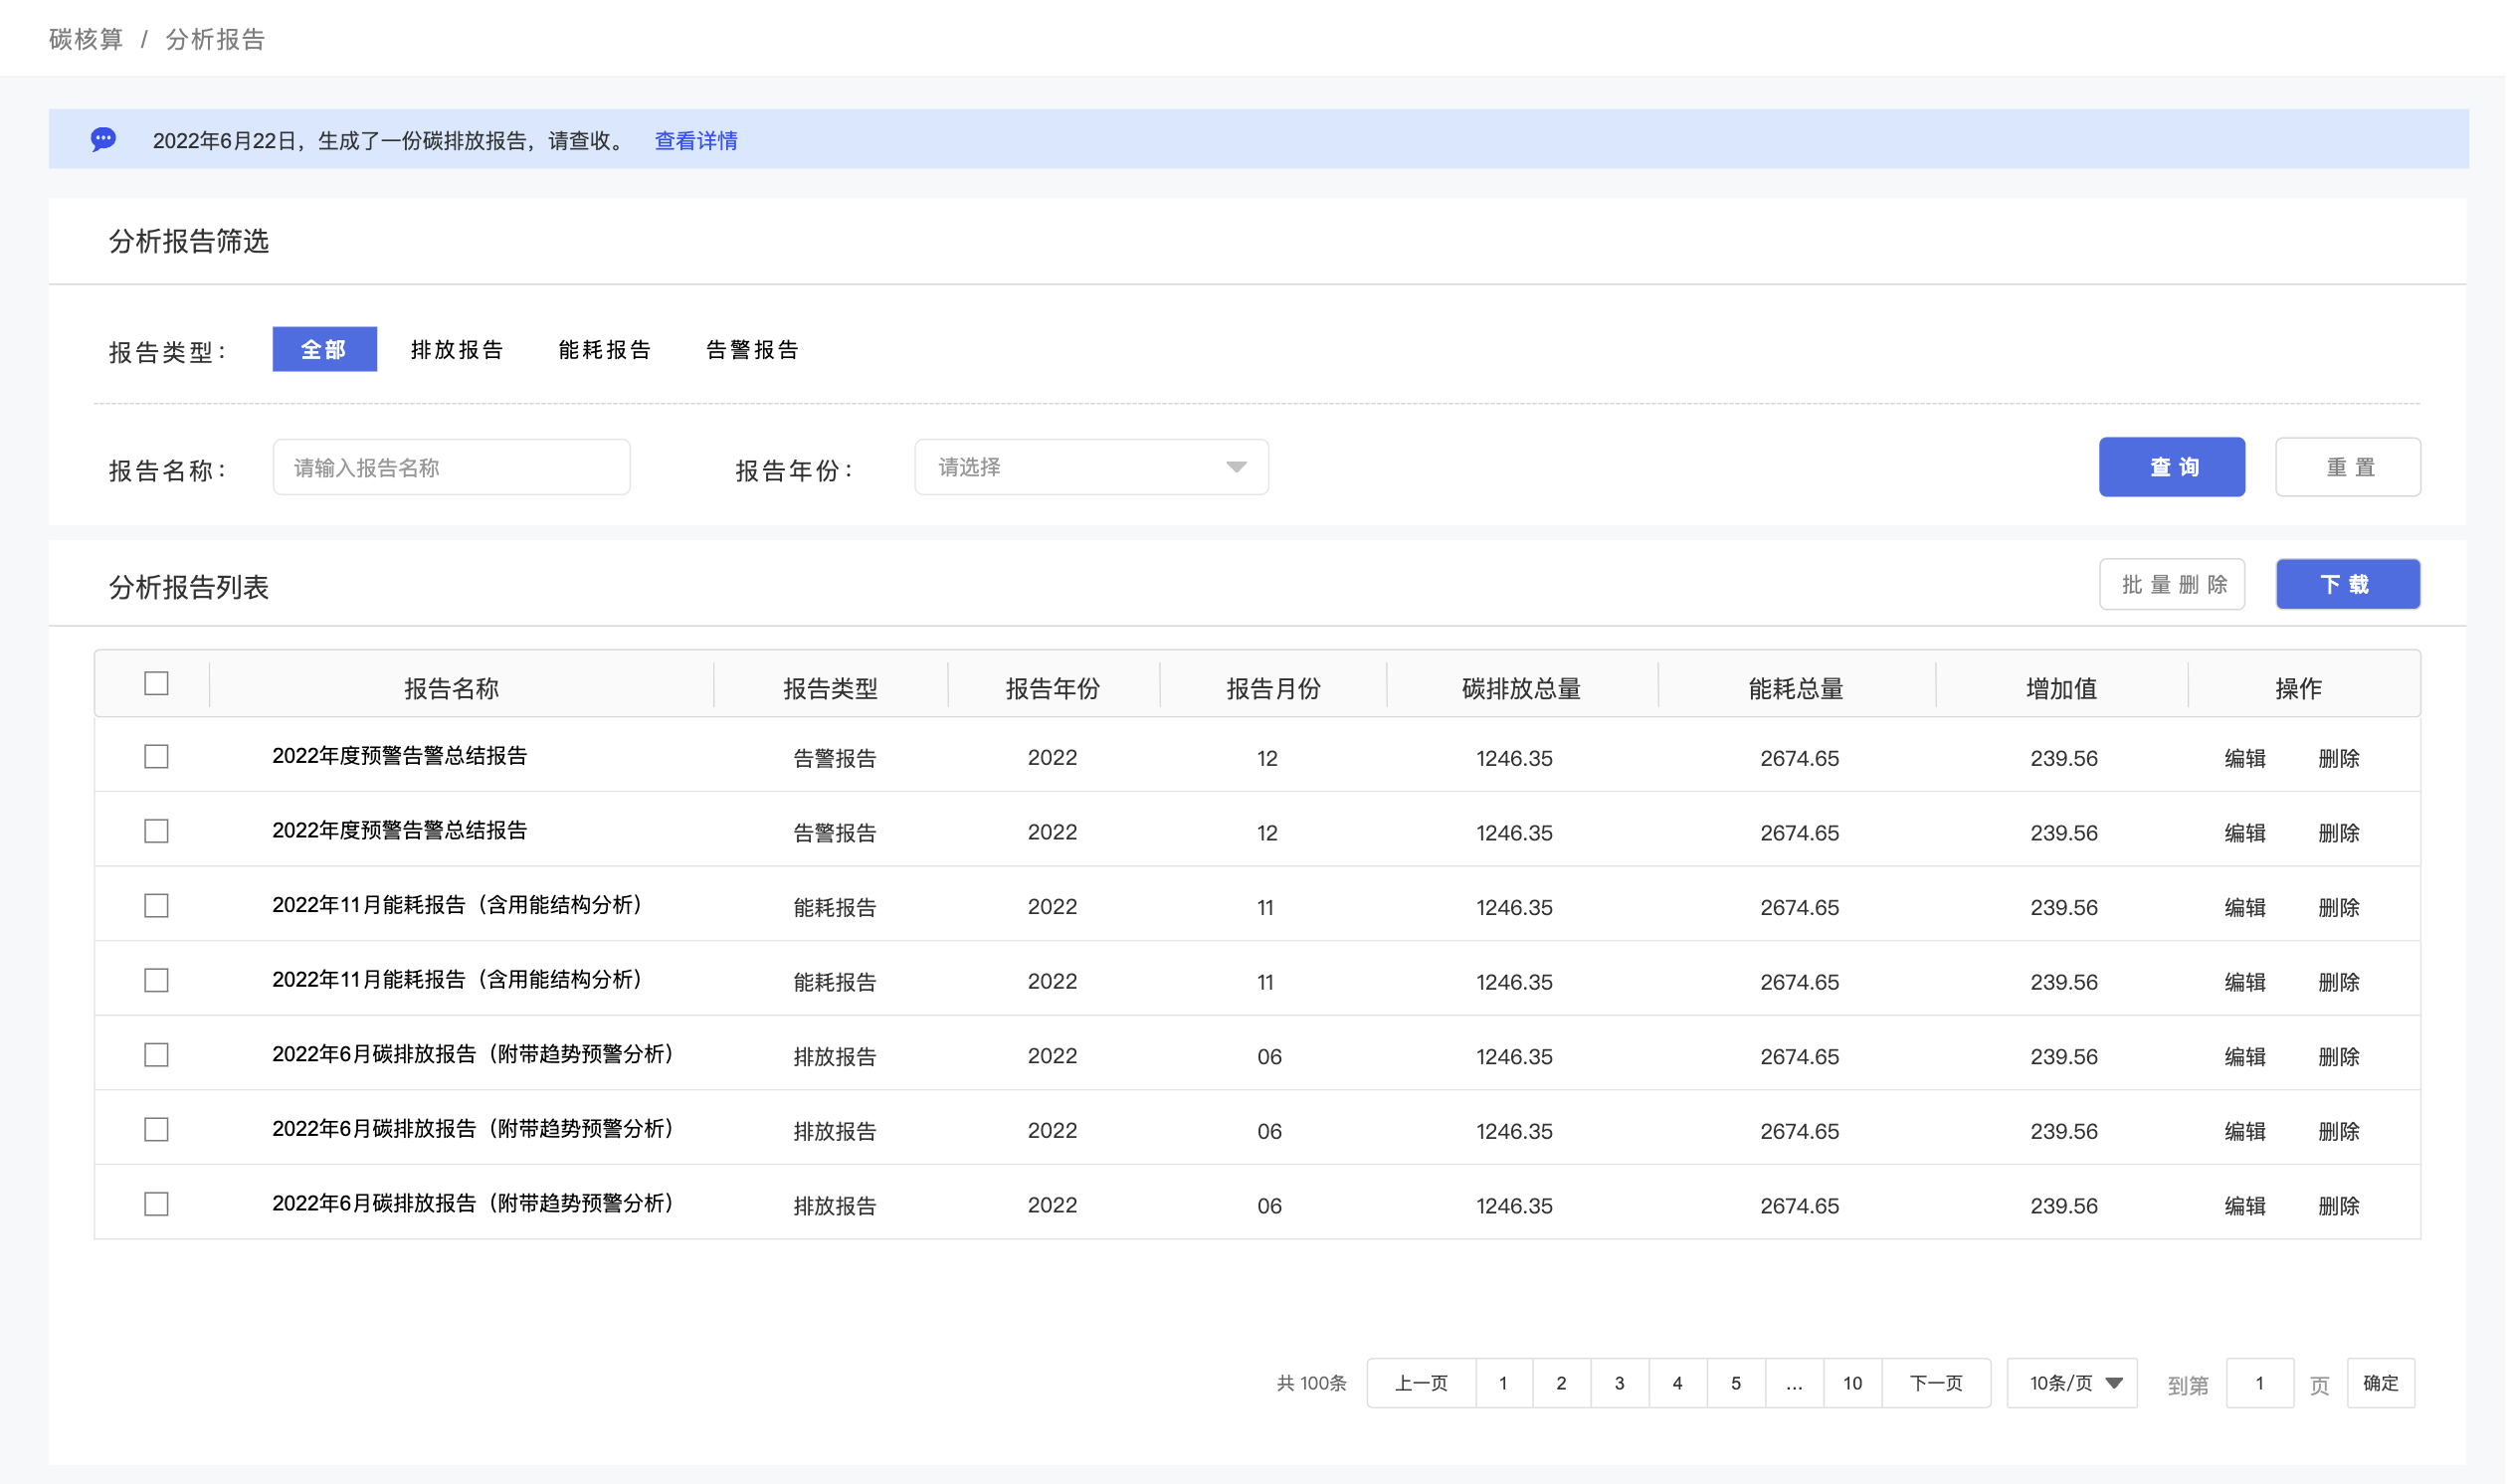Click the 下载 button
This screenshot has height=1484, width=2507.
coord(2347,584)
